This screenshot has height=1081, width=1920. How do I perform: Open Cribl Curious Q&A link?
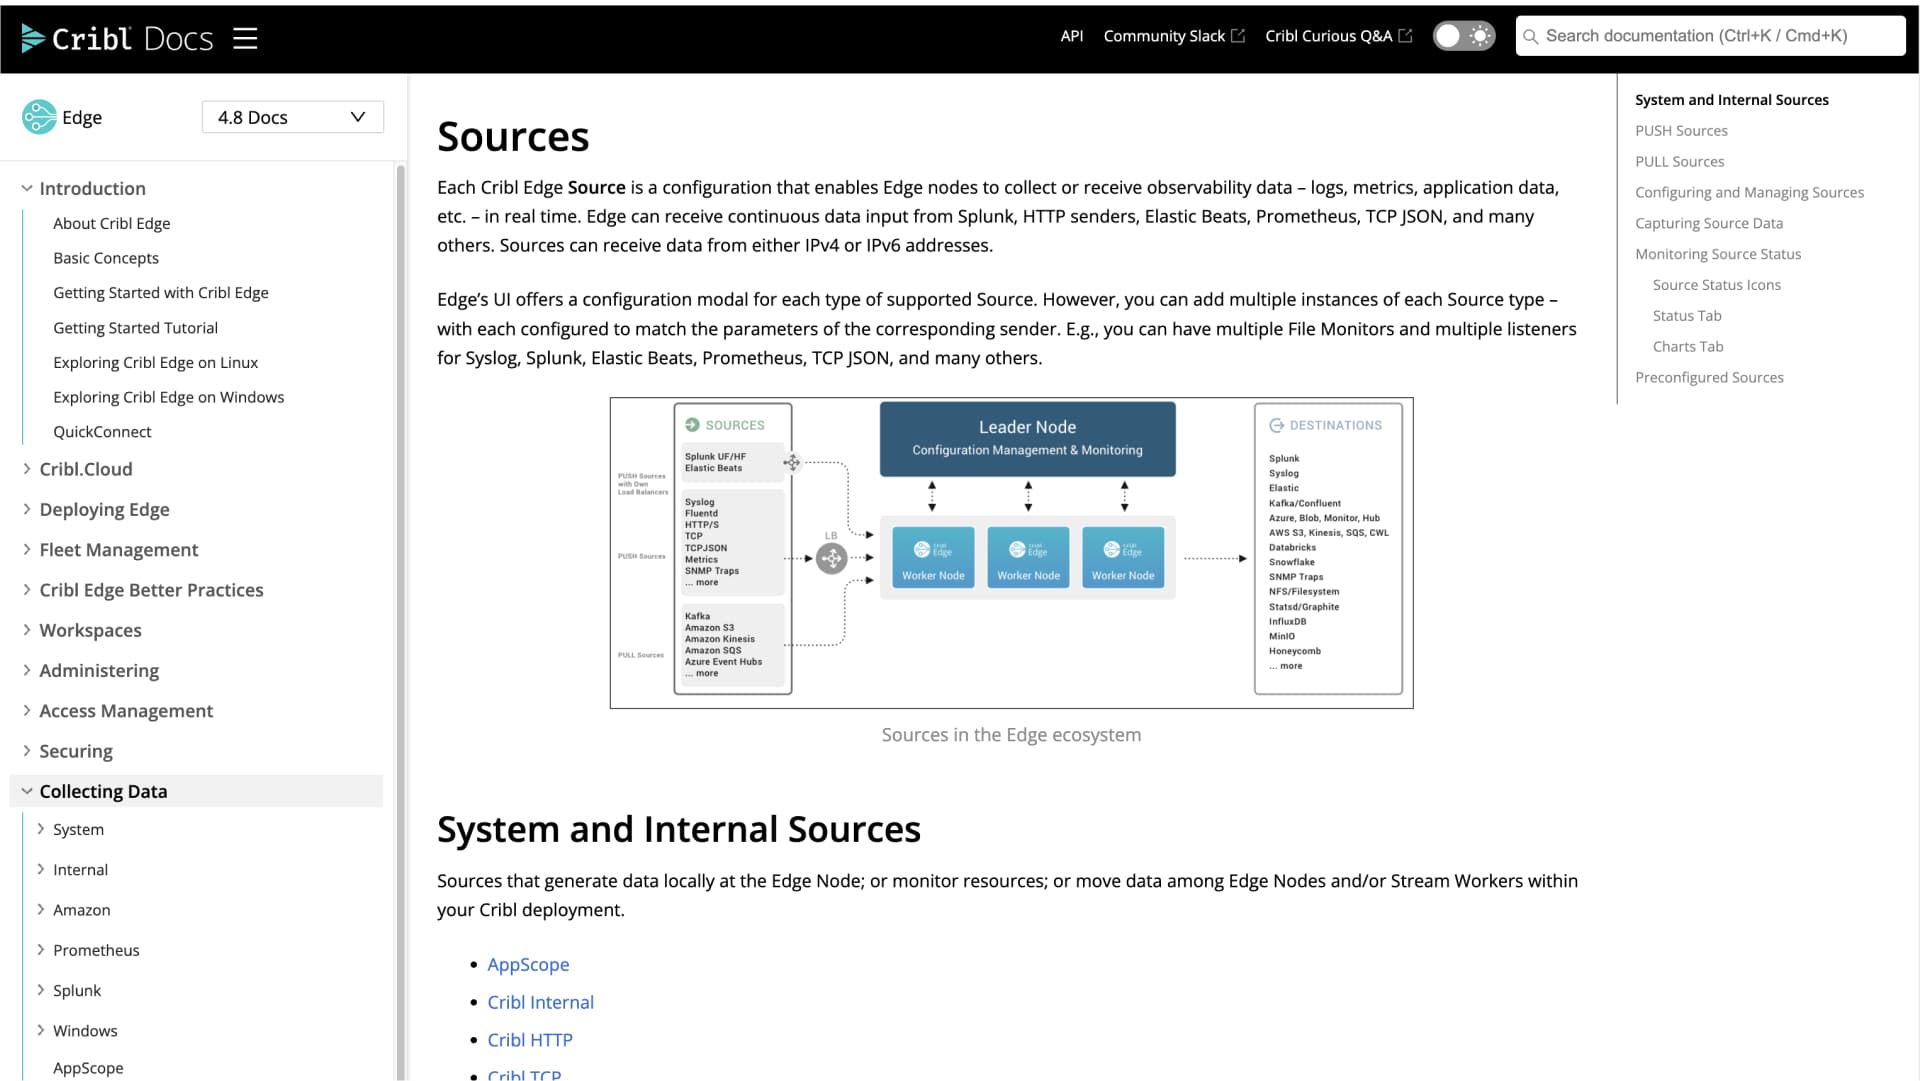click(x=1328, y=36)
